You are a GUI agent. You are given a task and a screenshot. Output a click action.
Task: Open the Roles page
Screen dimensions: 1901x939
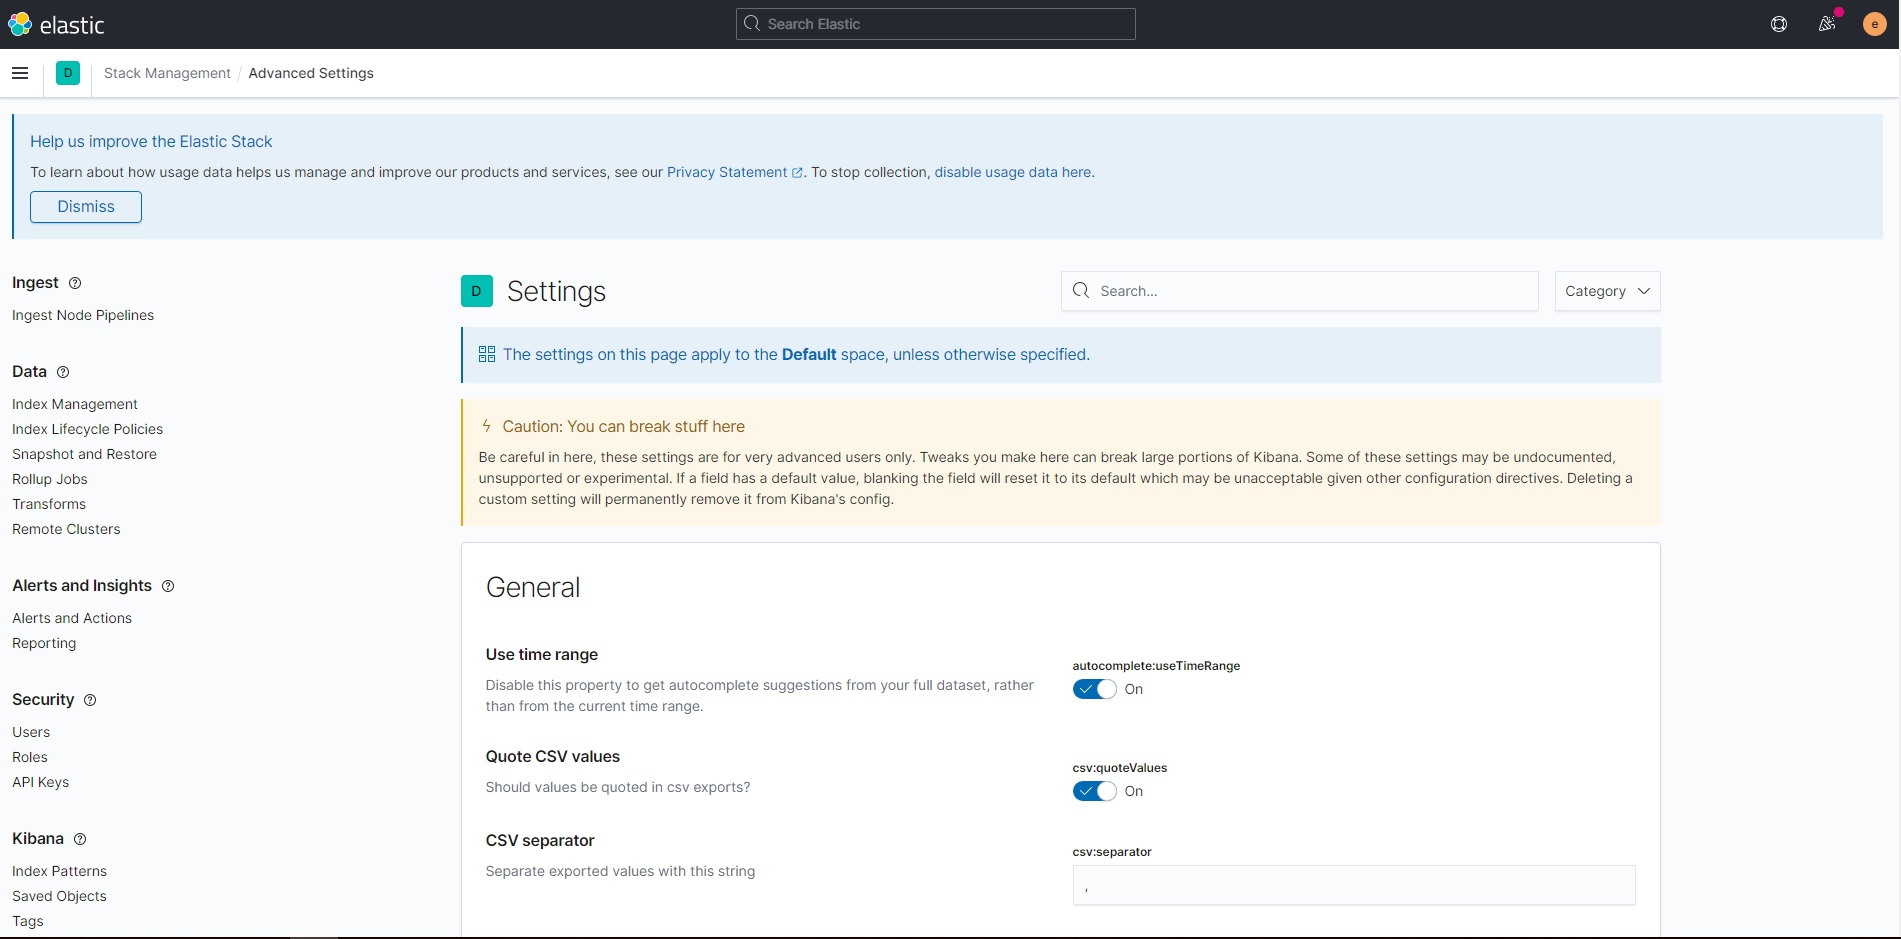pyautogui.click(x=30, y=757)
